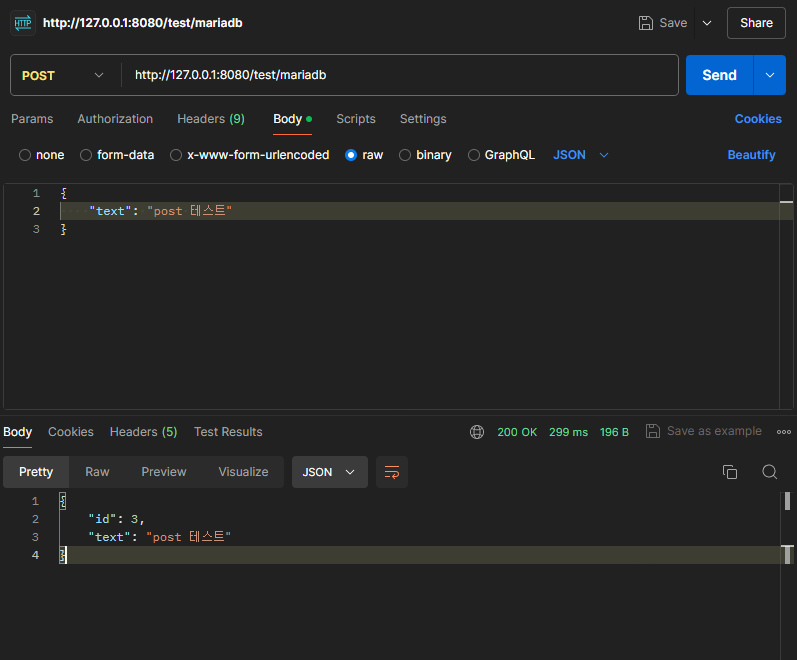This screenshot has width=797, height=660.
Task: Open the request body JSON type dropdown
Action: (x=580, y=155)
